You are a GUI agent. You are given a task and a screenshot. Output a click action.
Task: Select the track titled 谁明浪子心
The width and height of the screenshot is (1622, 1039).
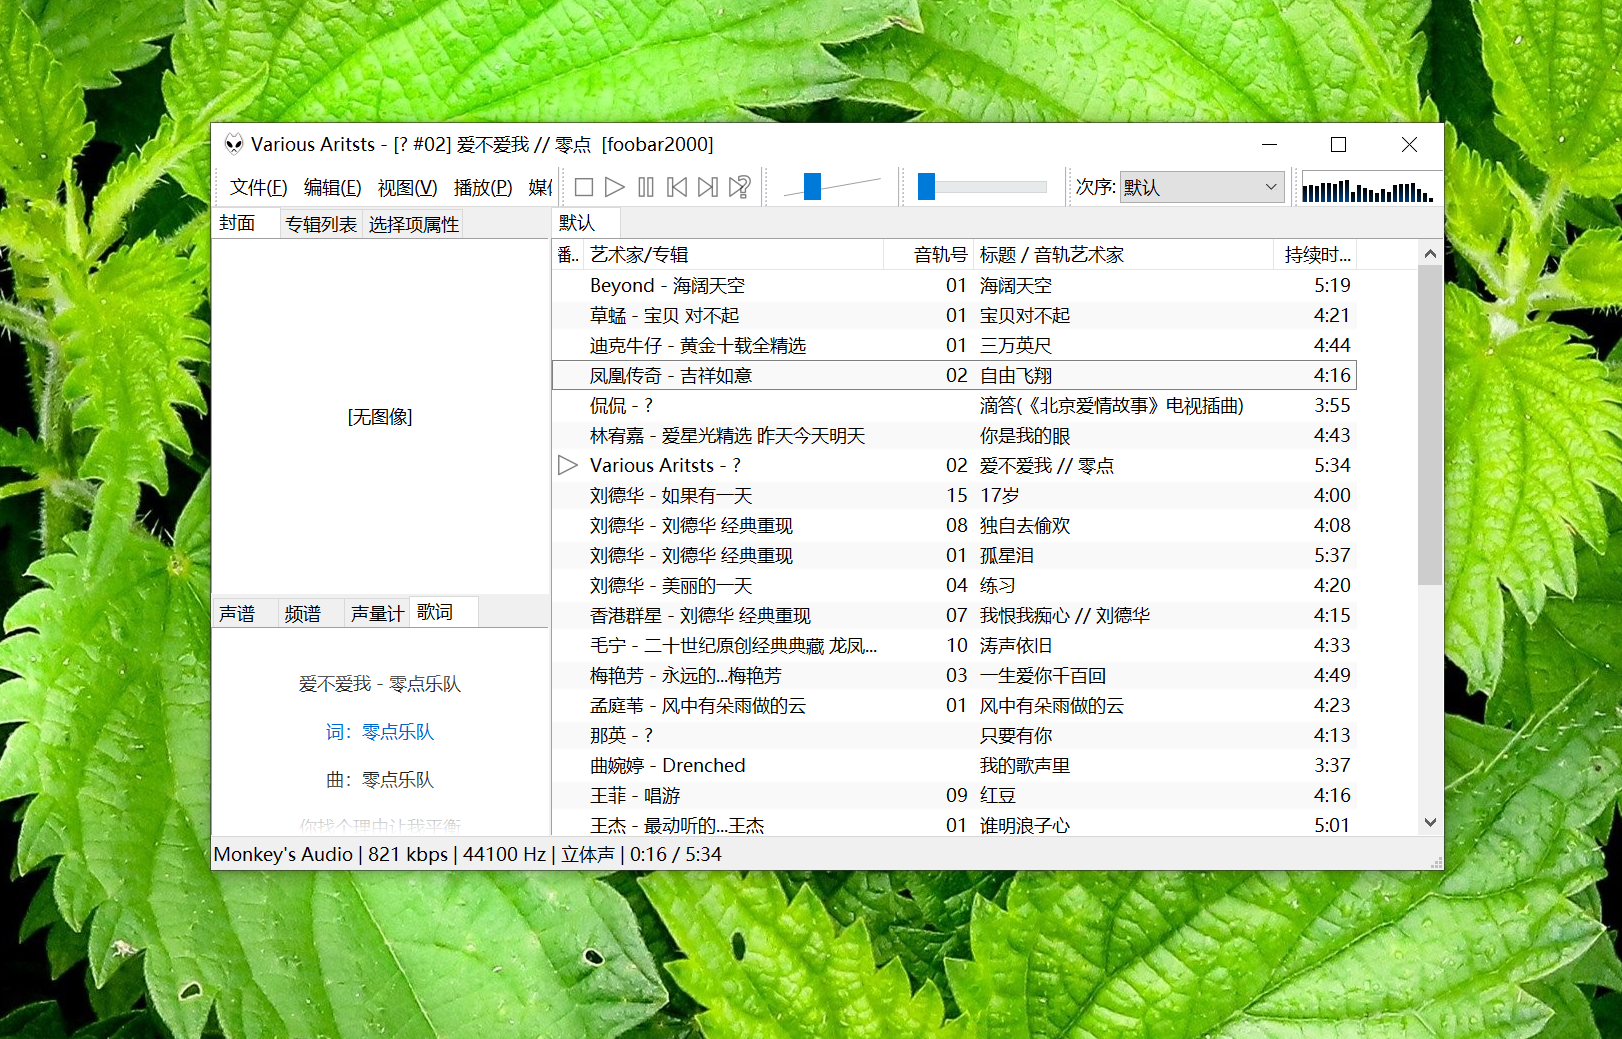click(x=954, y=824)
